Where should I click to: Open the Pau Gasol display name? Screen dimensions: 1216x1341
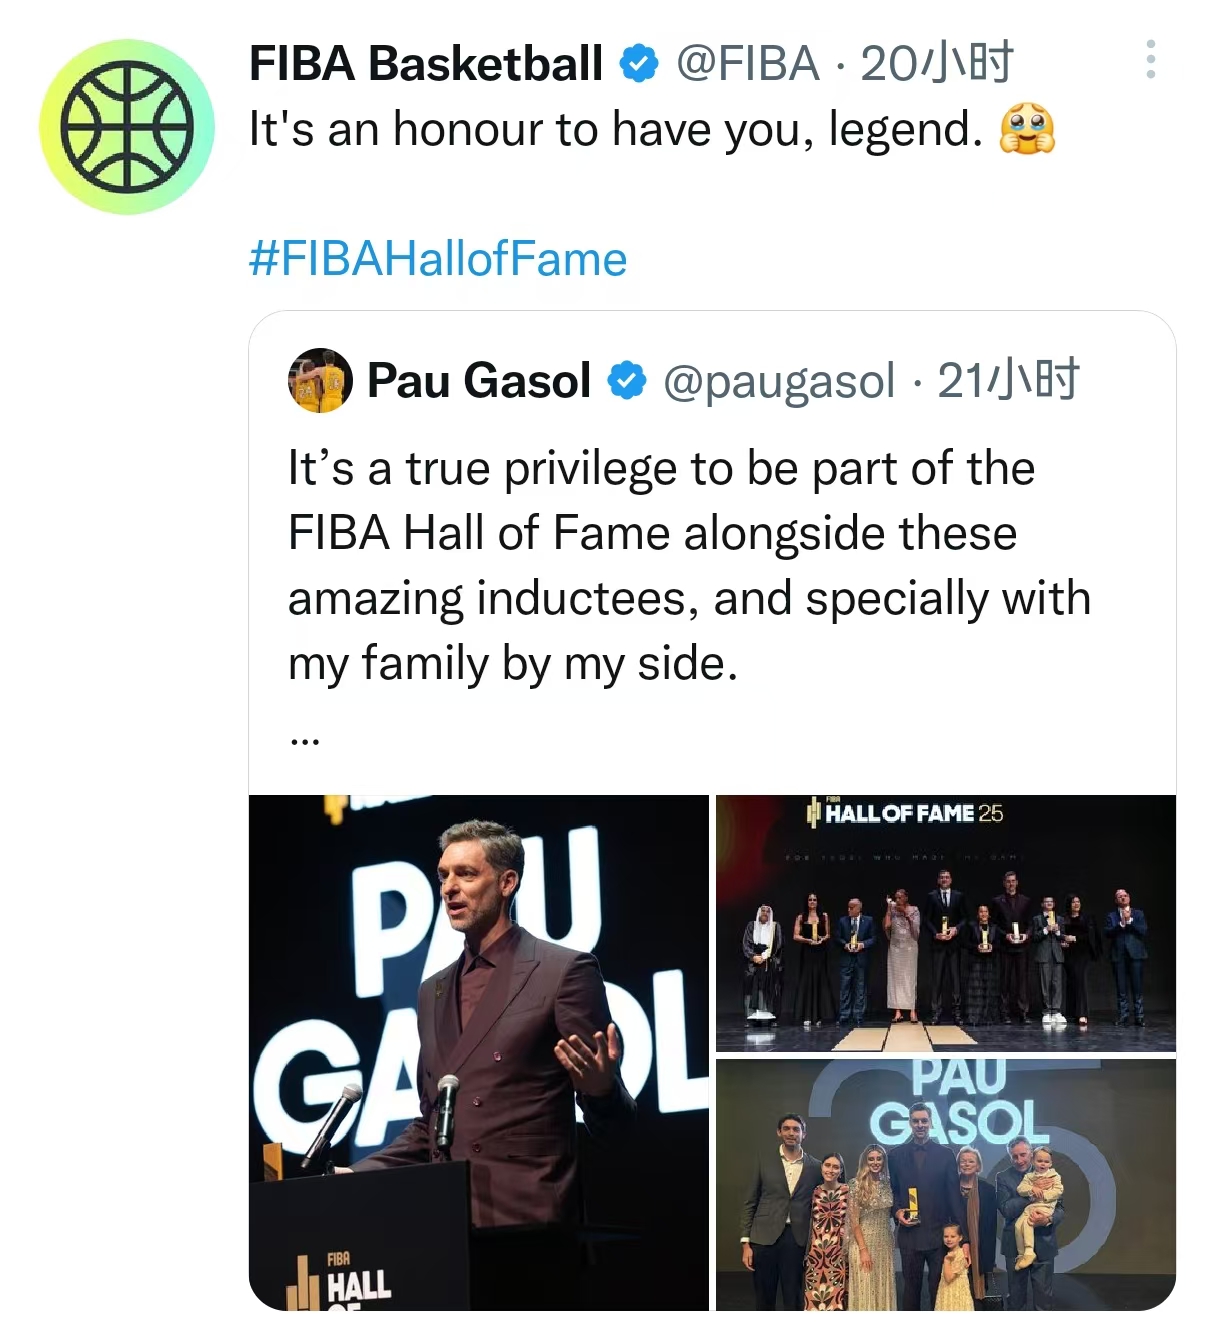[479, 381]
